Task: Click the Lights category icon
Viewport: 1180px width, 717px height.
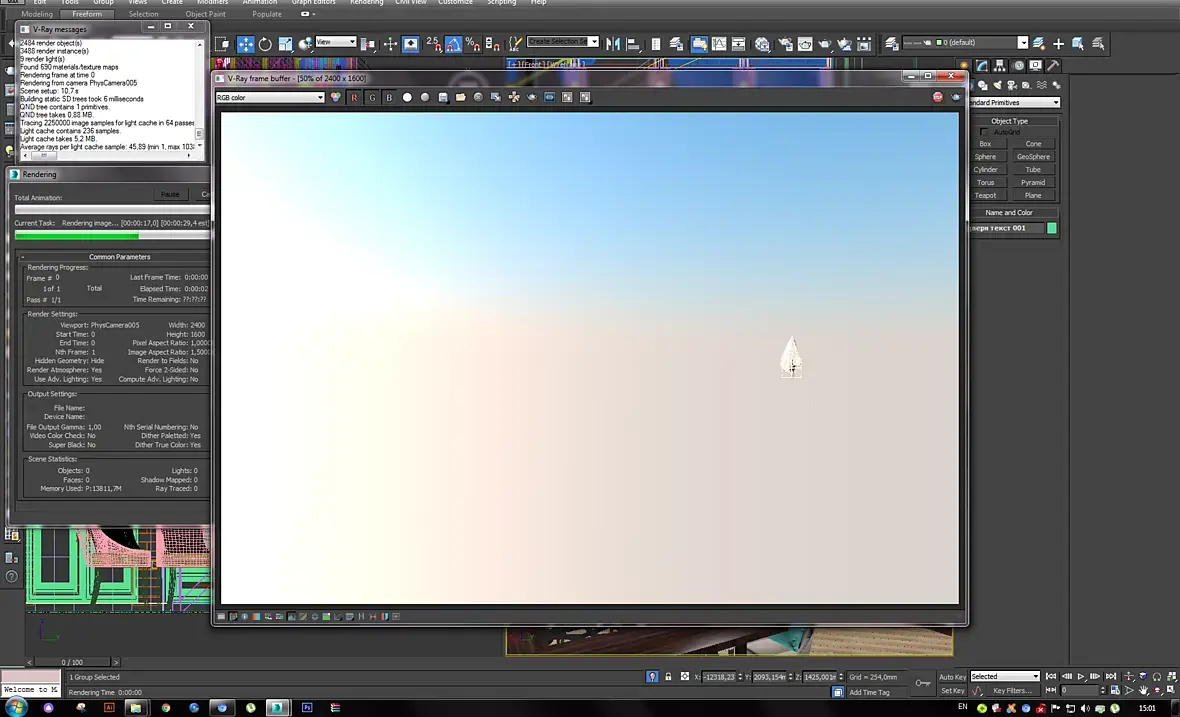Action: (x=998, y=85)
